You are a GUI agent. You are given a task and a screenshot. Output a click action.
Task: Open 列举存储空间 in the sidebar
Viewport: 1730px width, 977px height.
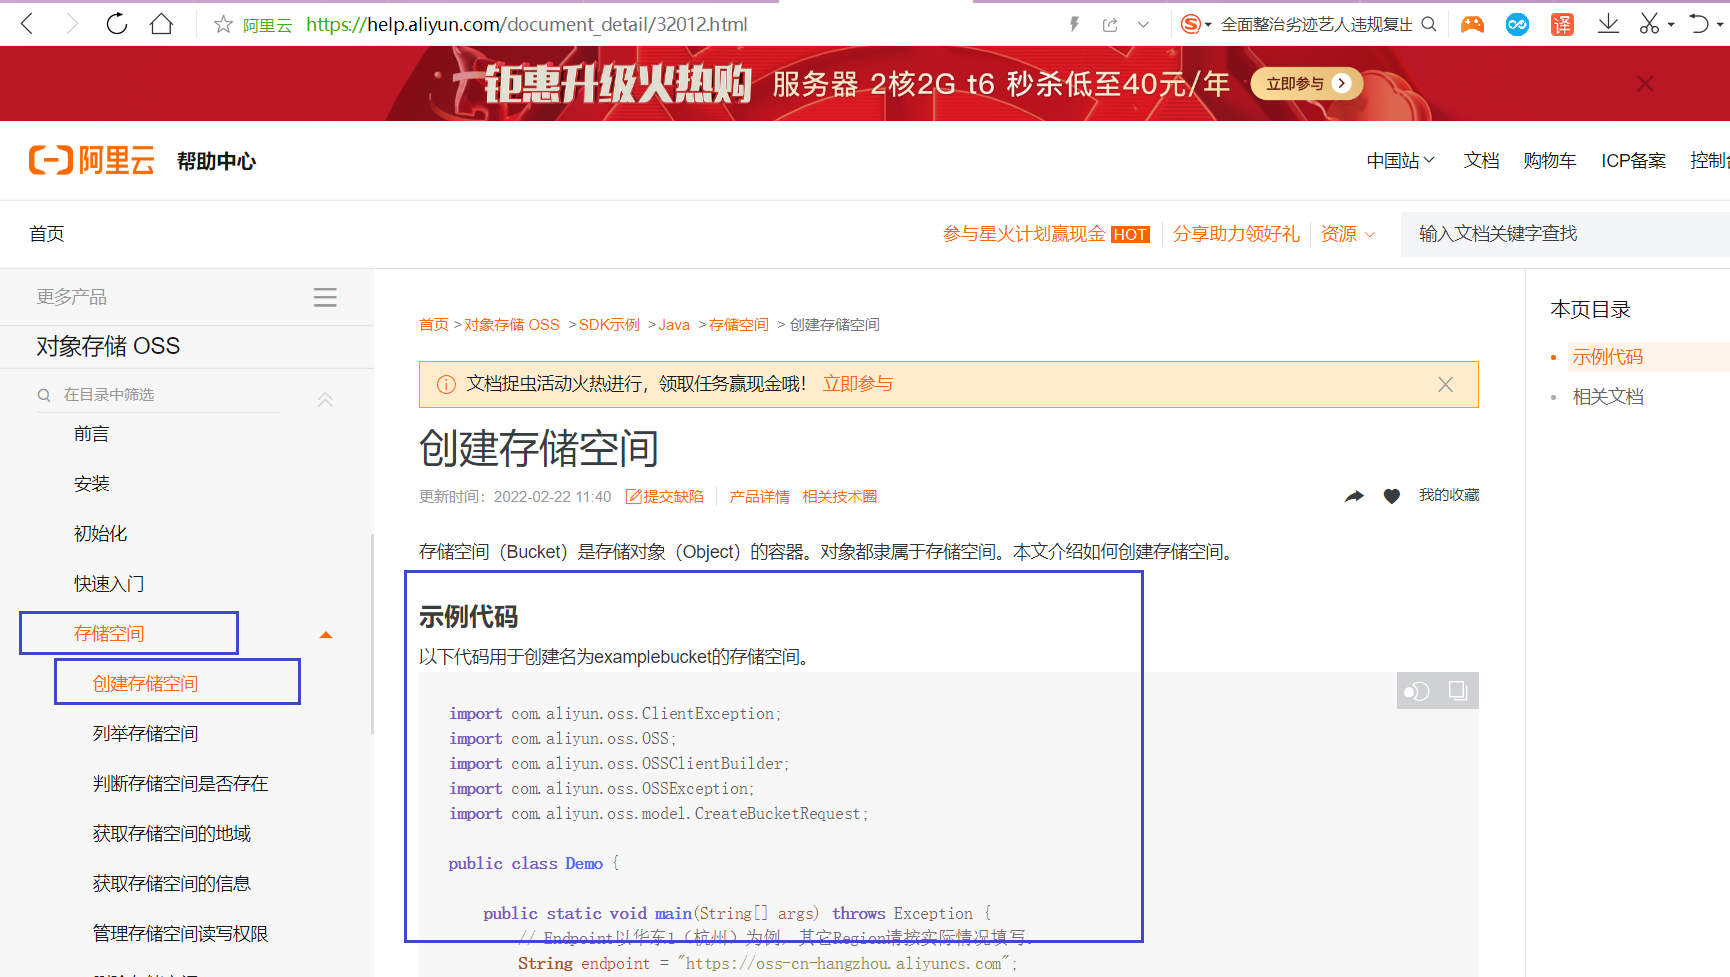click(145, 733)
